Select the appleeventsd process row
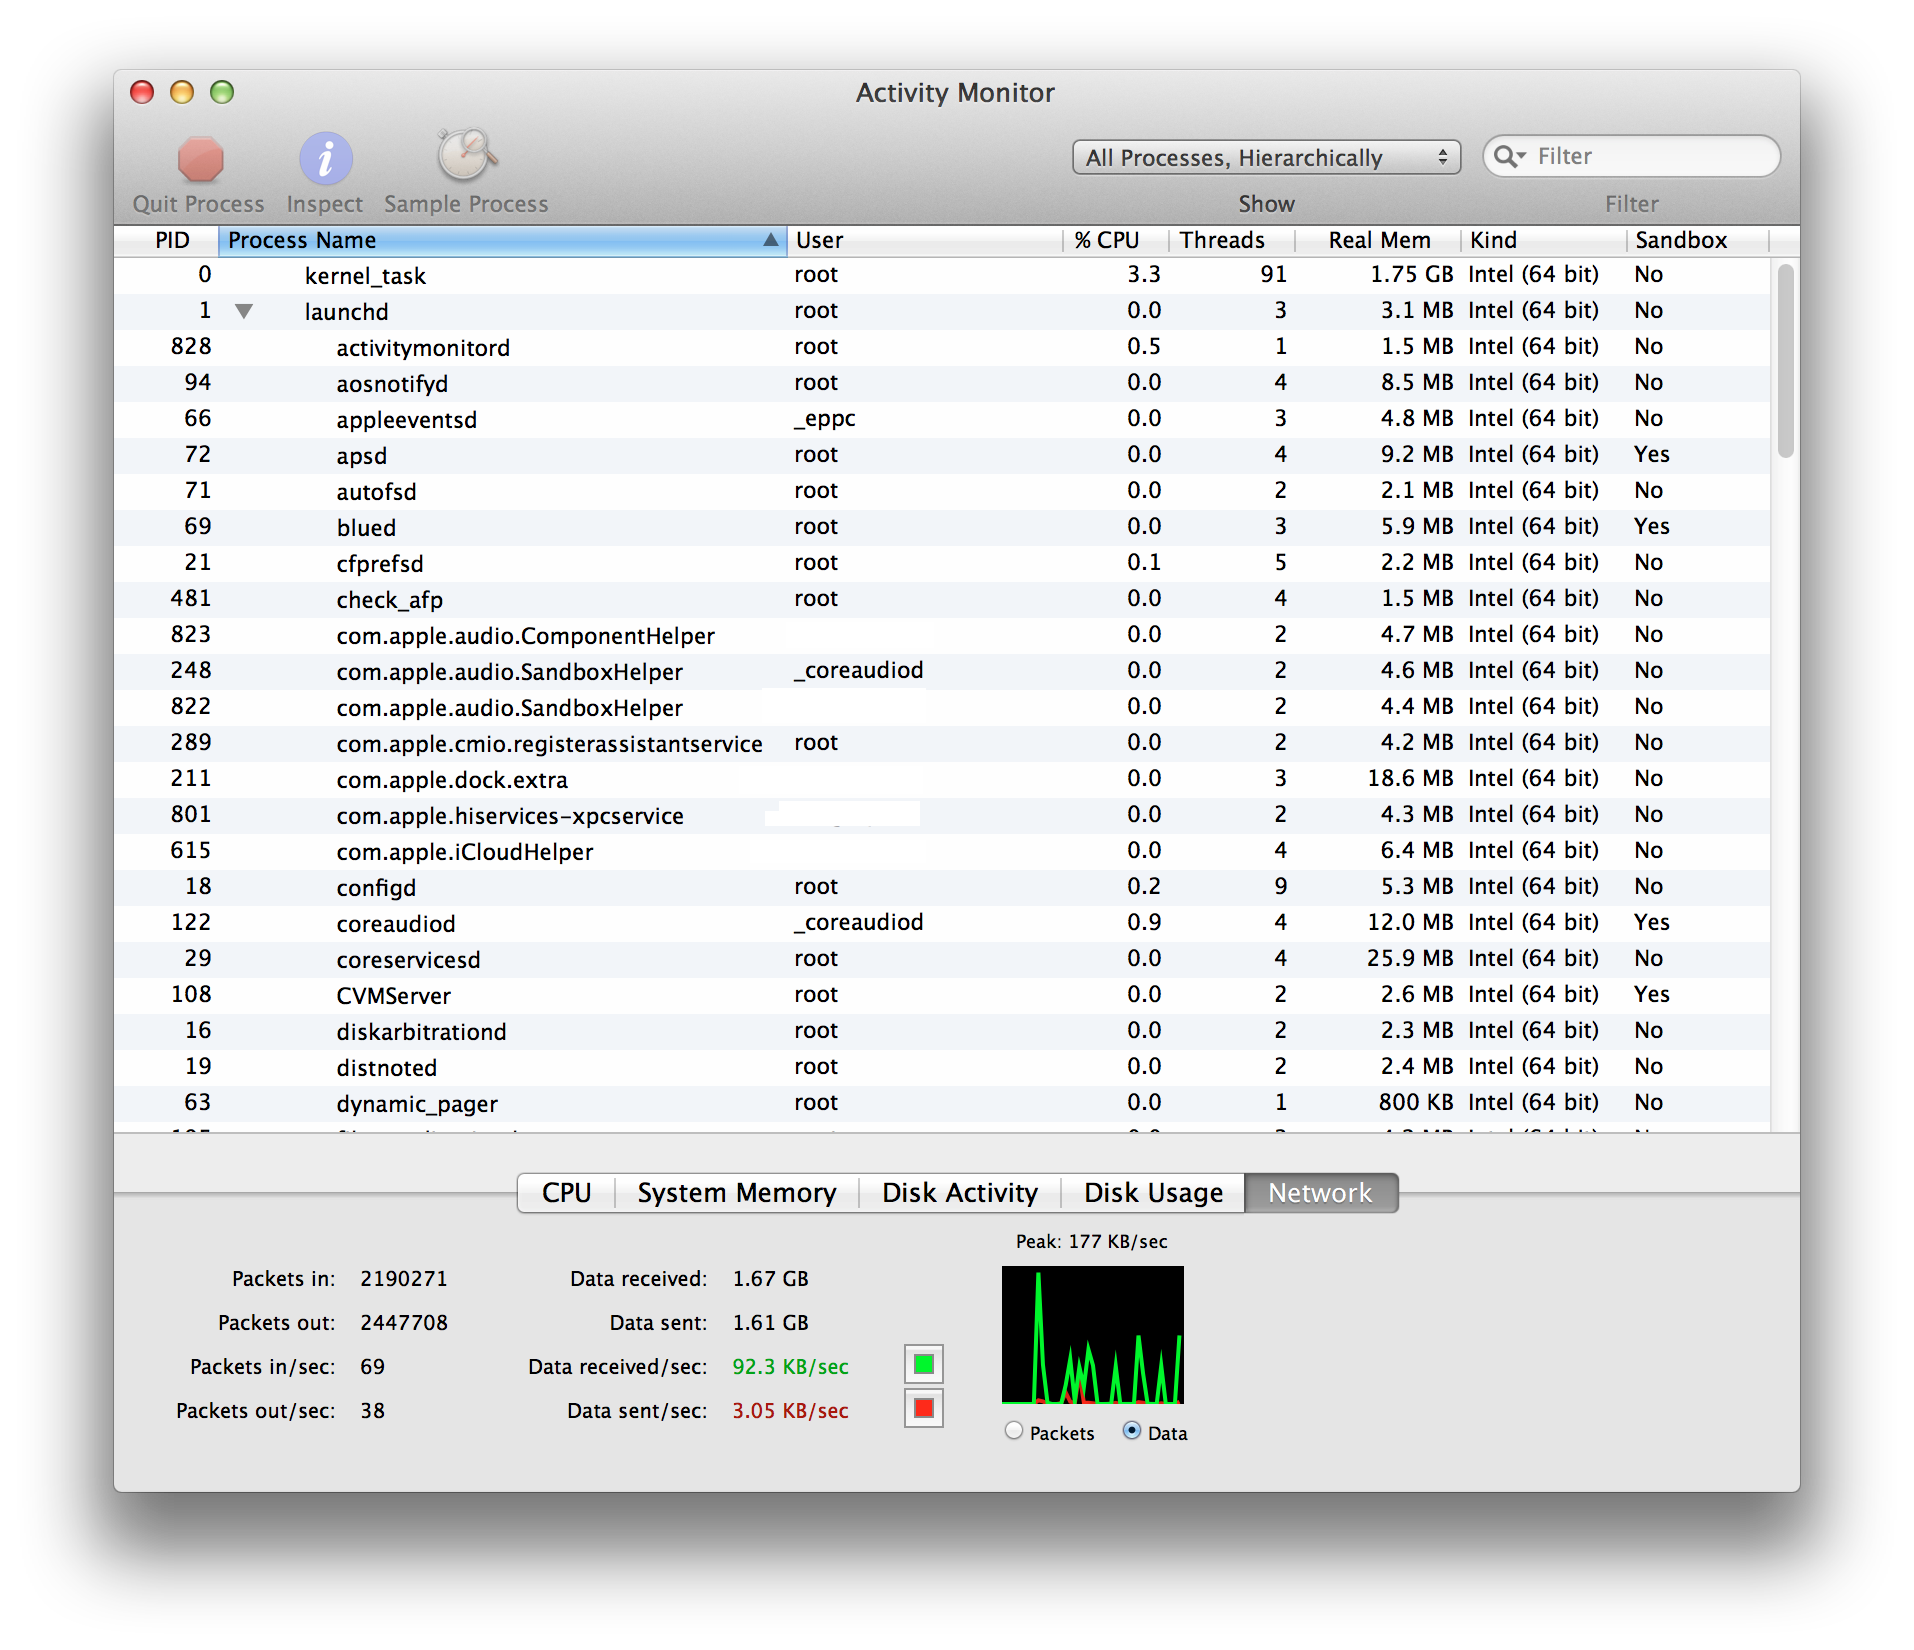This screenshot has width=1914, height=1650. 942,419
